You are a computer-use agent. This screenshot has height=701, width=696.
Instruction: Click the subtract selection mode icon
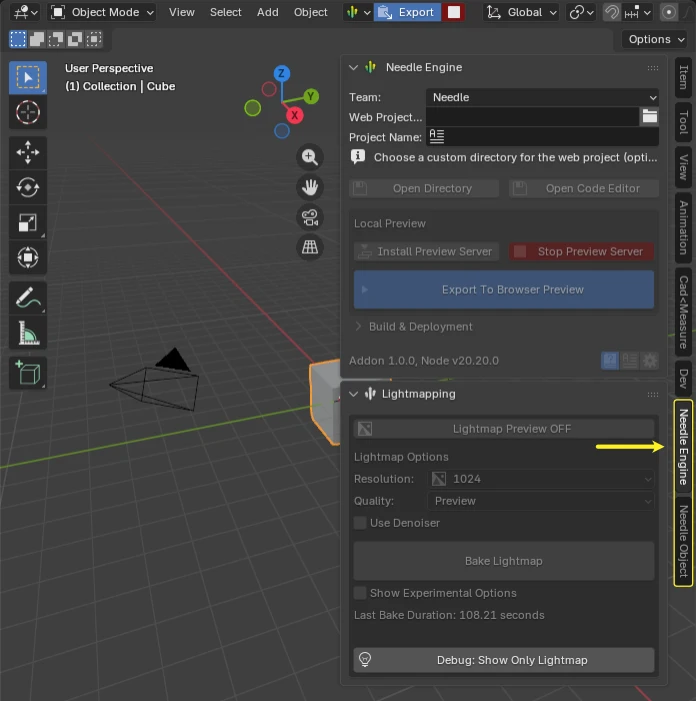coord(55,39)
